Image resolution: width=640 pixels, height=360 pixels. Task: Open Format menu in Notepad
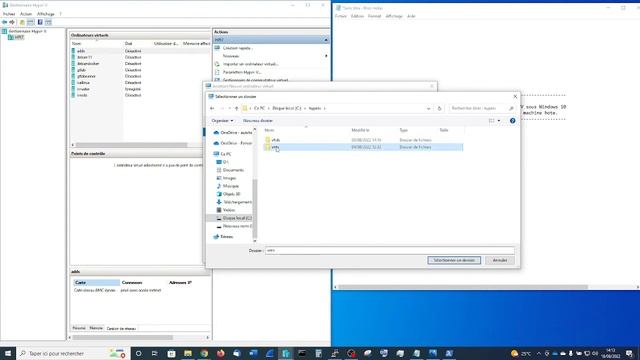[x=374, y=16]
